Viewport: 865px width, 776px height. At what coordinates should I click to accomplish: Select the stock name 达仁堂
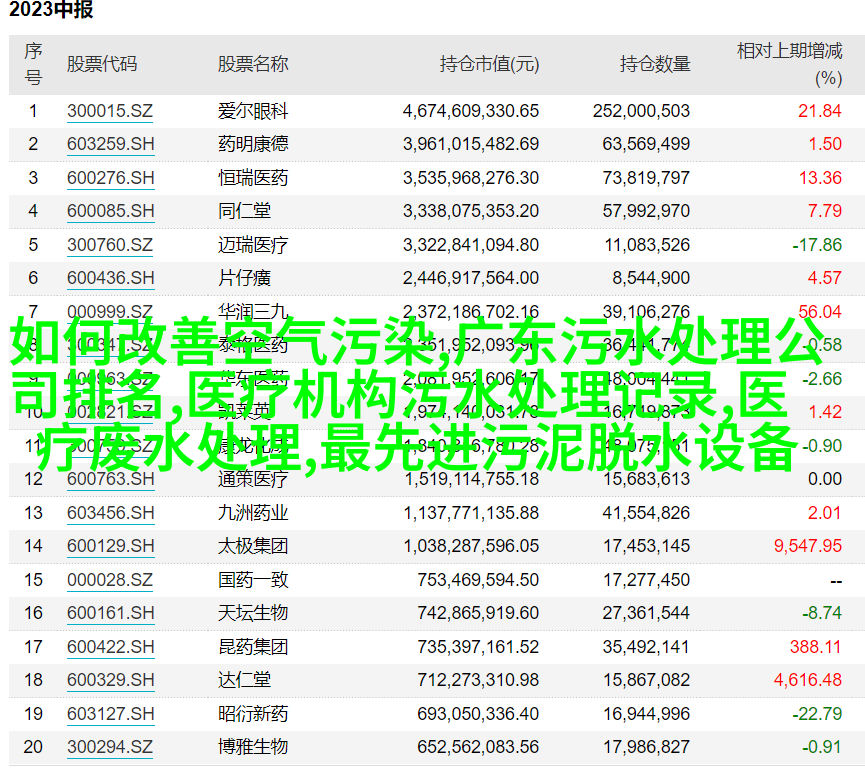click(244, 680)
